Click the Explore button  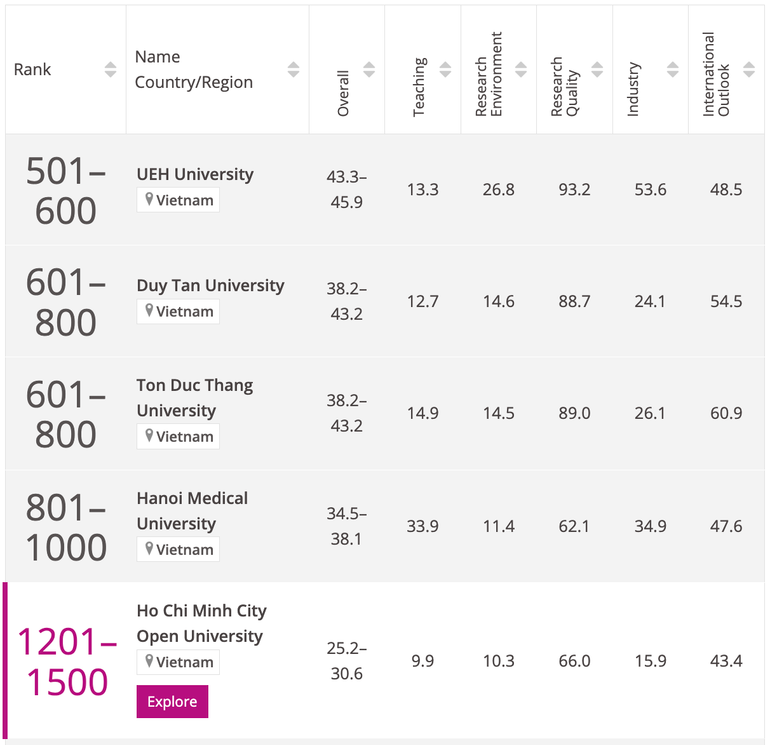pos(172,702)
